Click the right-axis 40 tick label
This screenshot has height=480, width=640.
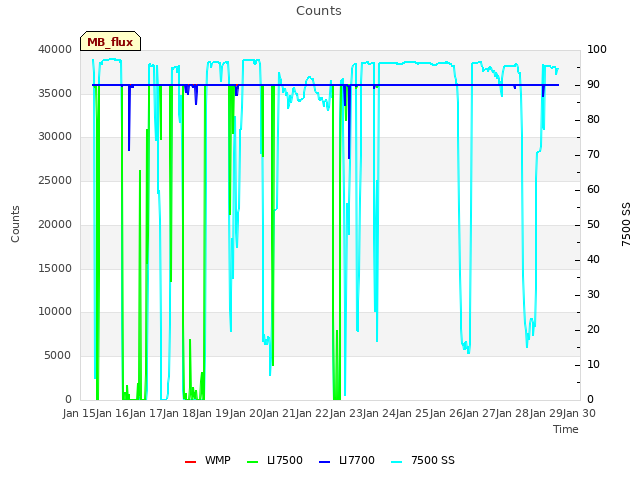click(x=593, y=260)
